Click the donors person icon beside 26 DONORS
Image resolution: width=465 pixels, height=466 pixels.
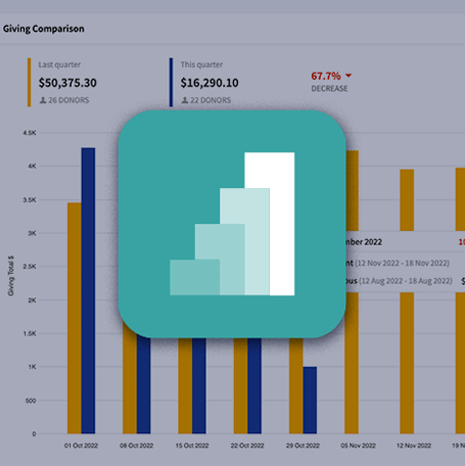point(43,100)
